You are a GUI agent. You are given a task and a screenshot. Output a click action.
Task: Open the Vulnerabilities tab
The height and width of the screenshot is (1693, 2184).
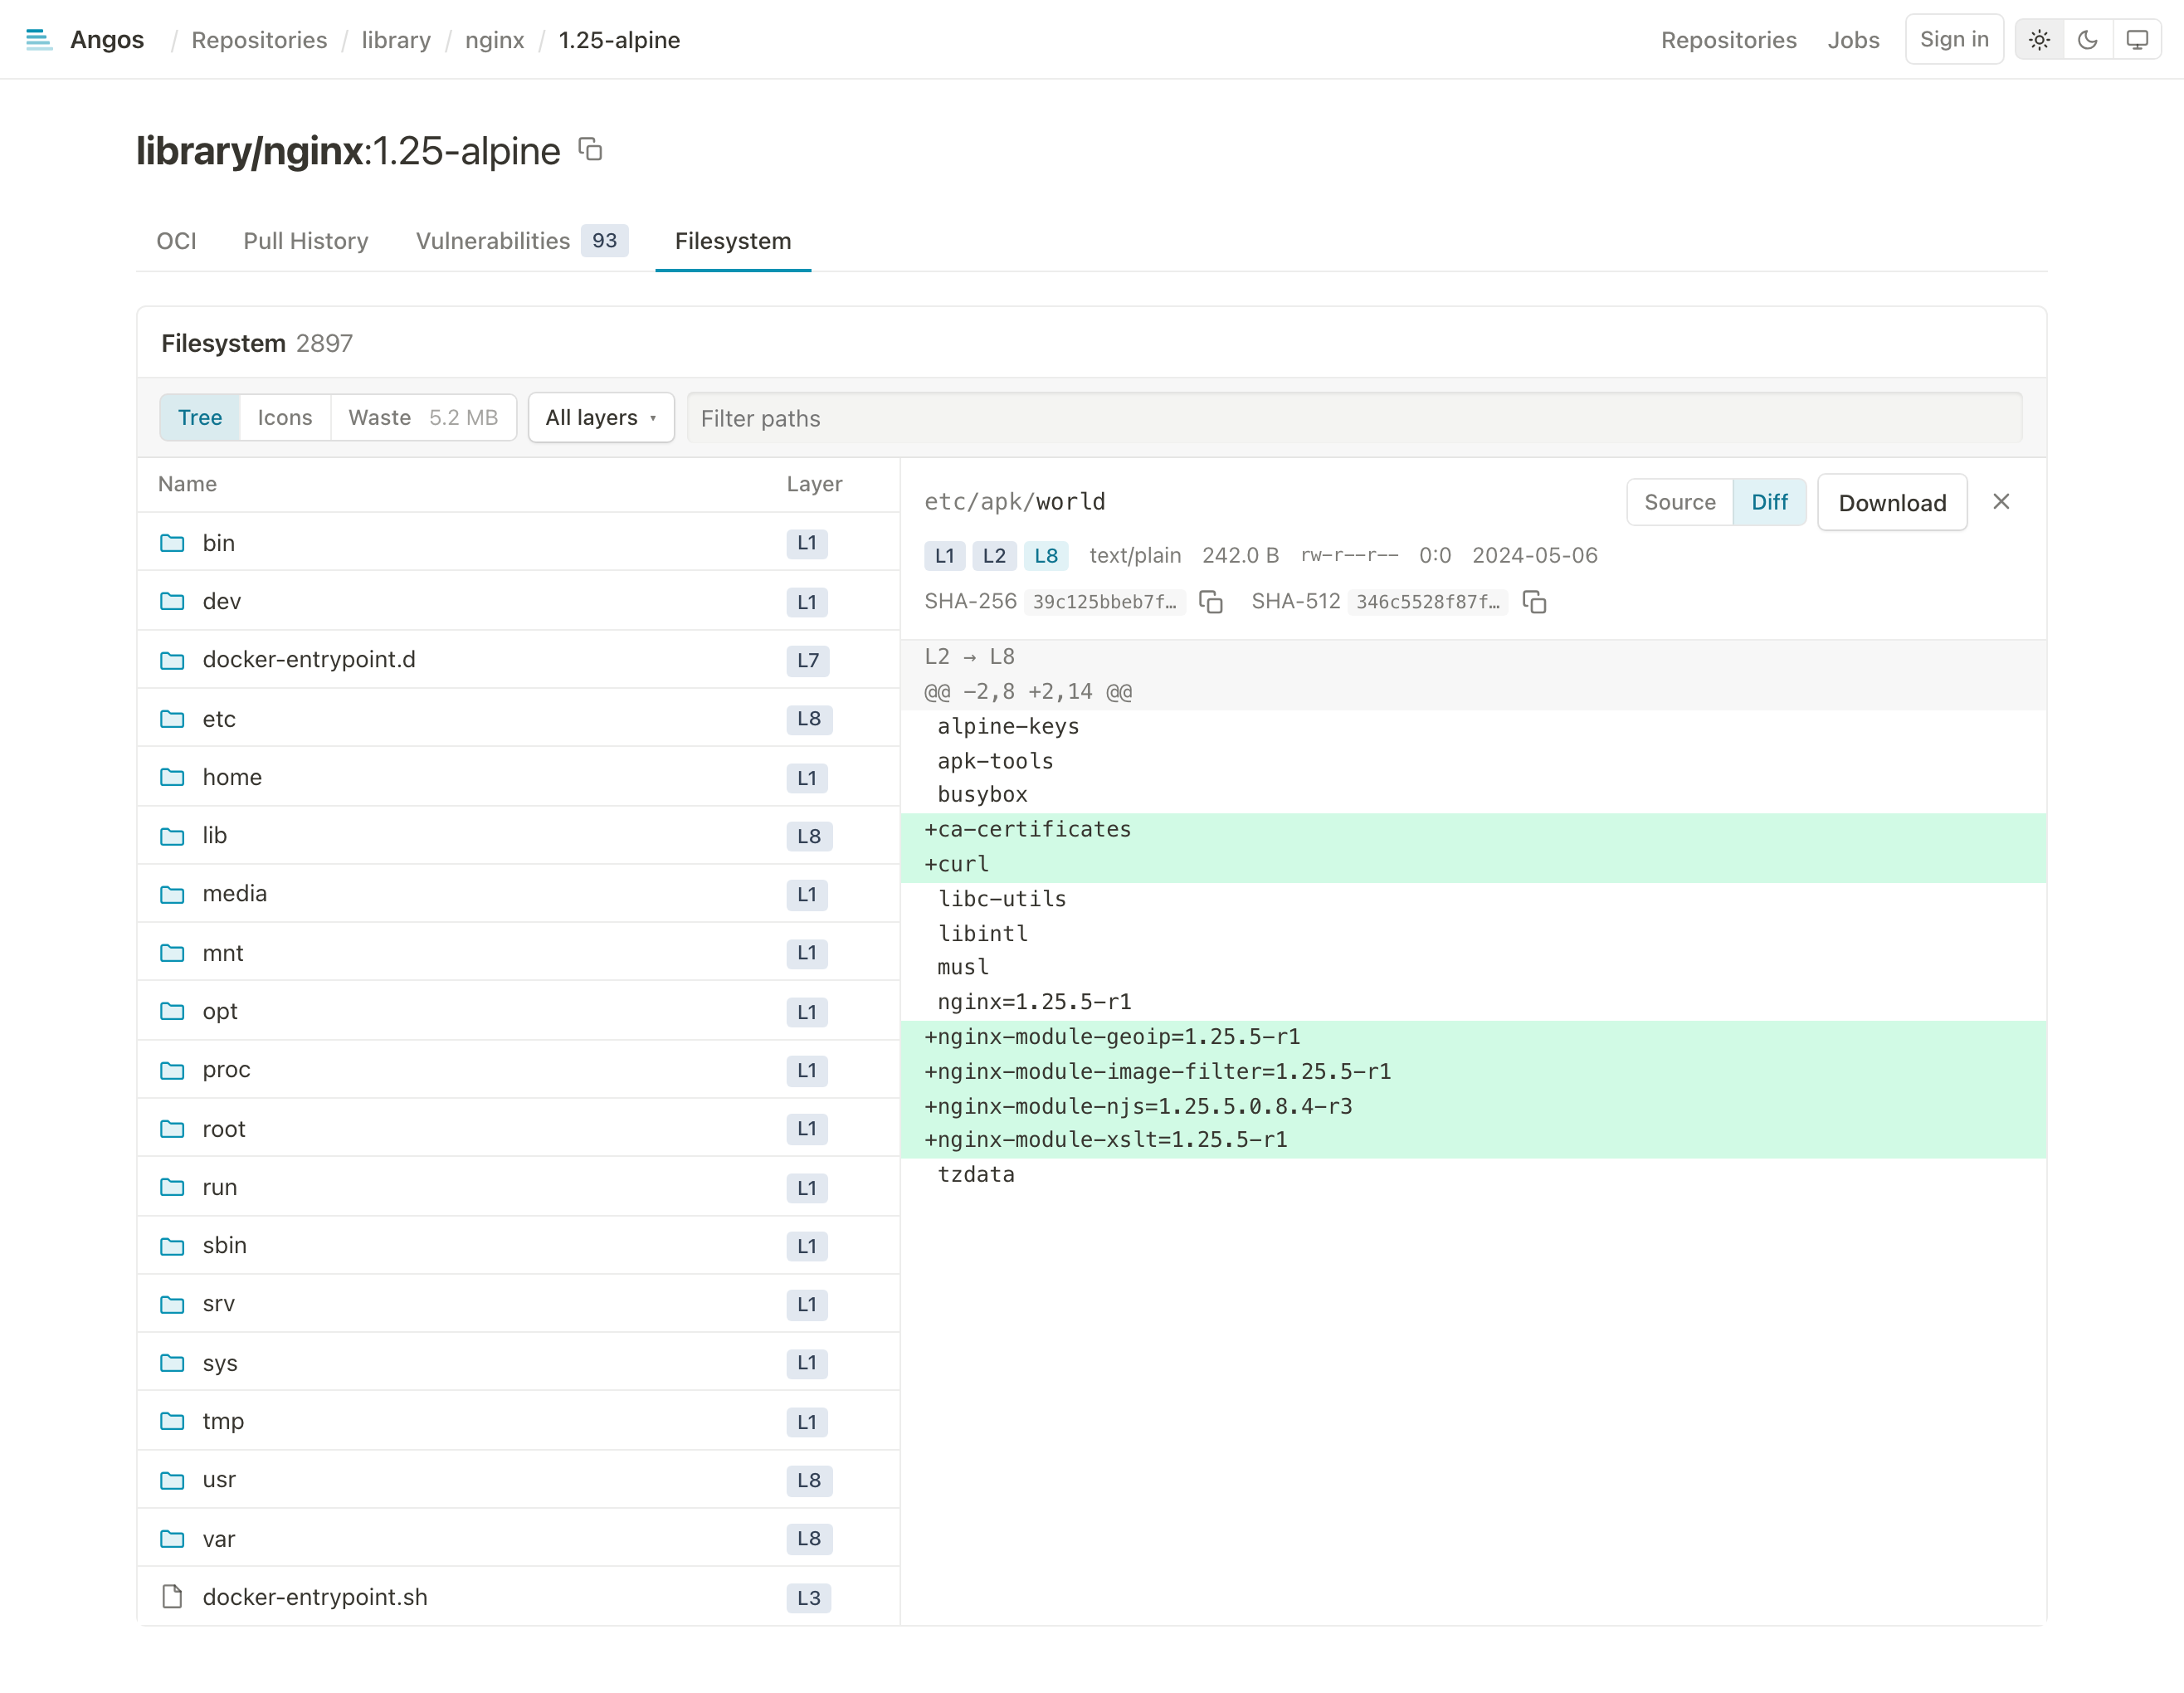(x=521, y=241)
